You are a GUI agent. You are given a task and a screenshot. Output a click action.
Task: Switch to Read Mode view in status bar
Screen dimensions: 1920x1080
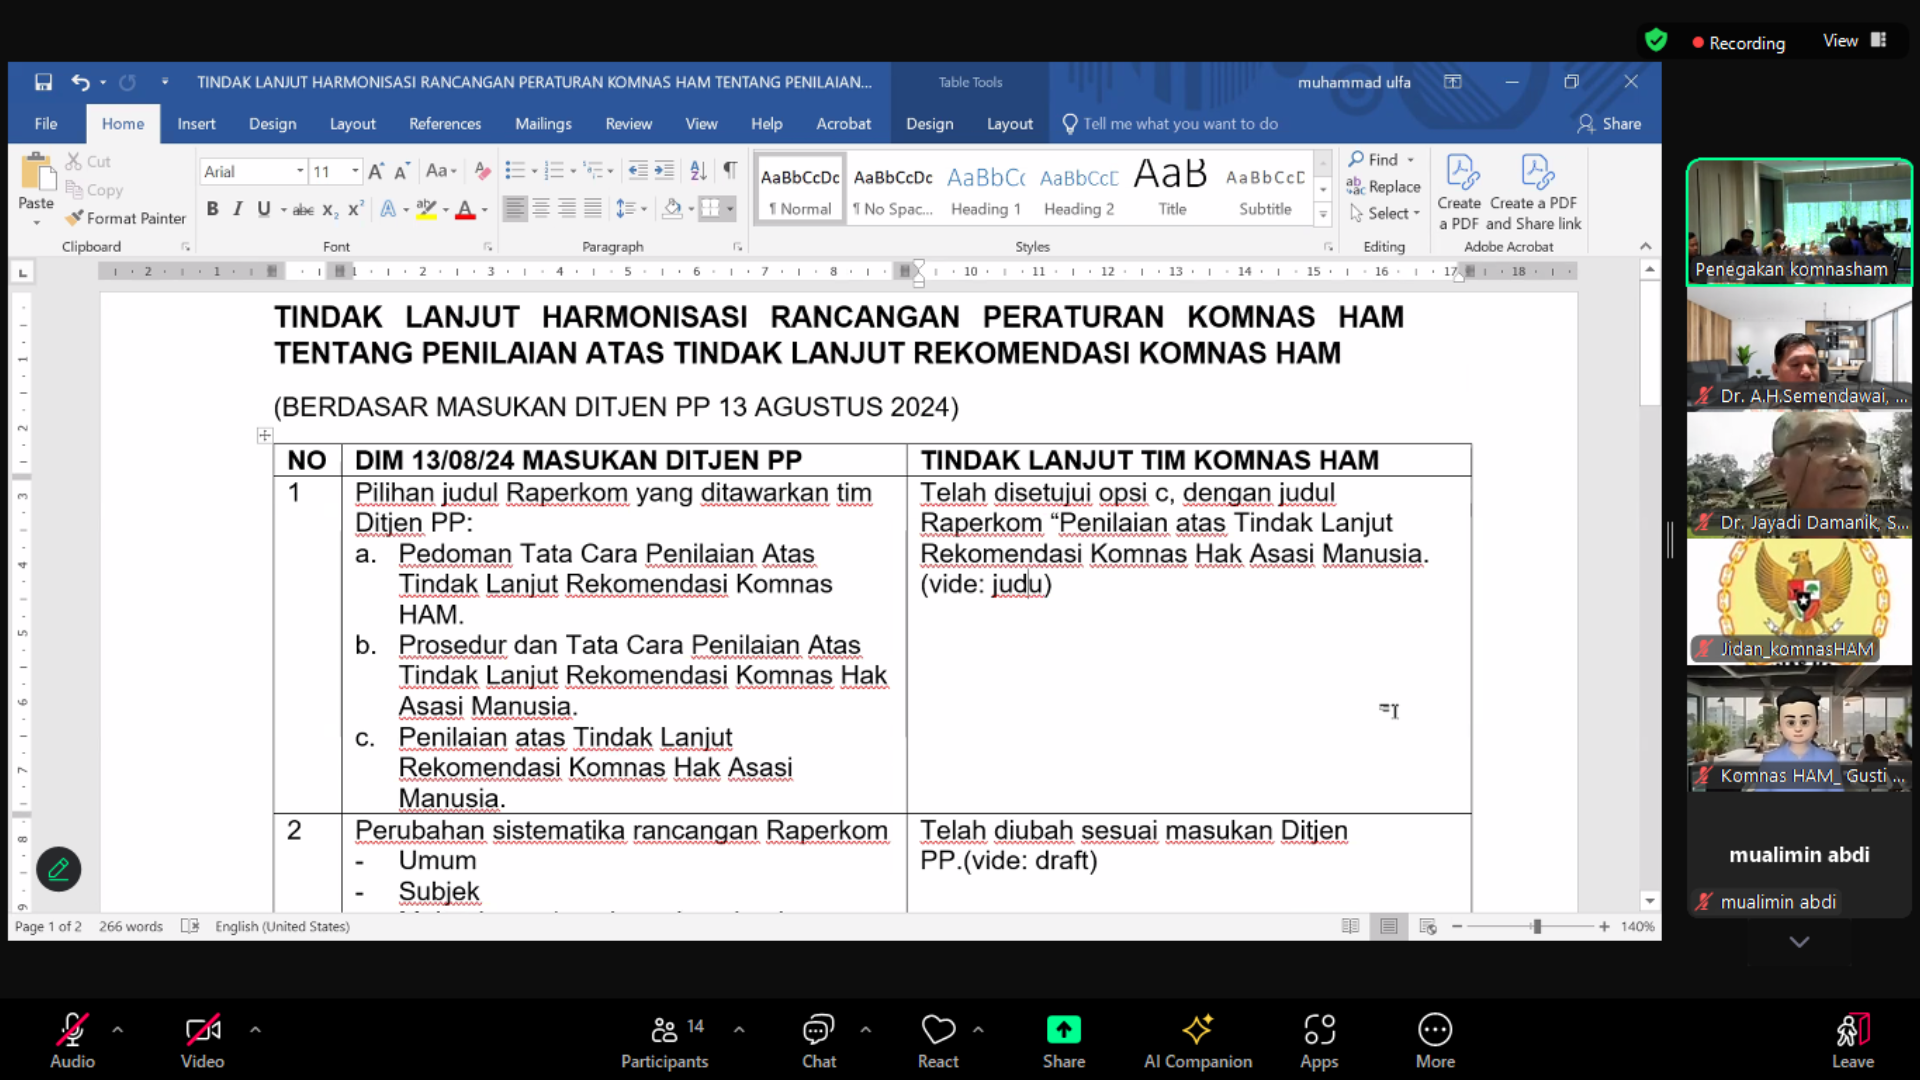(1350, 926)
